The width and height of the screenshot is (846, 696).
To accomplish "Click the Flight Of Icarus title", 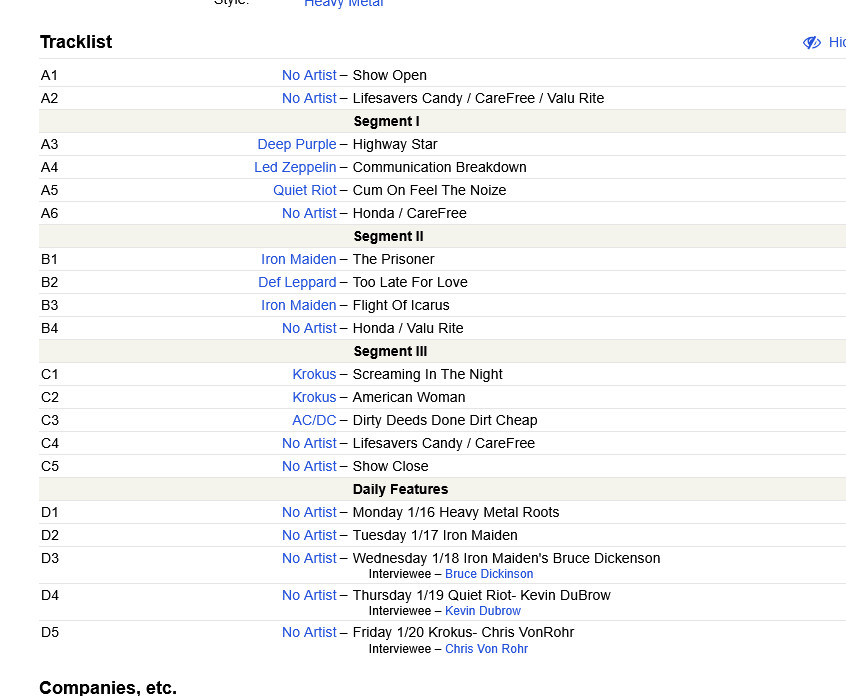I will (x=401, y=305).
